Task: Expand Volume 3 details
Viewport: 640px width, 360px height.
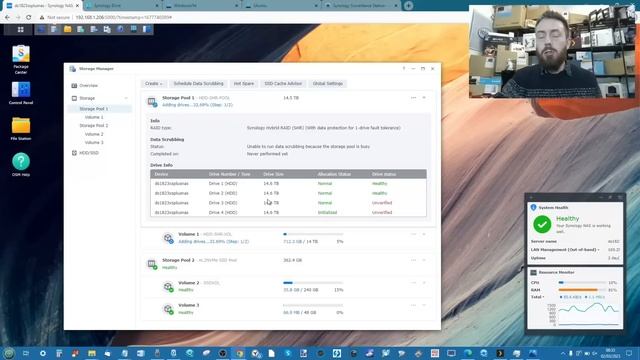Action: point(424,305)
